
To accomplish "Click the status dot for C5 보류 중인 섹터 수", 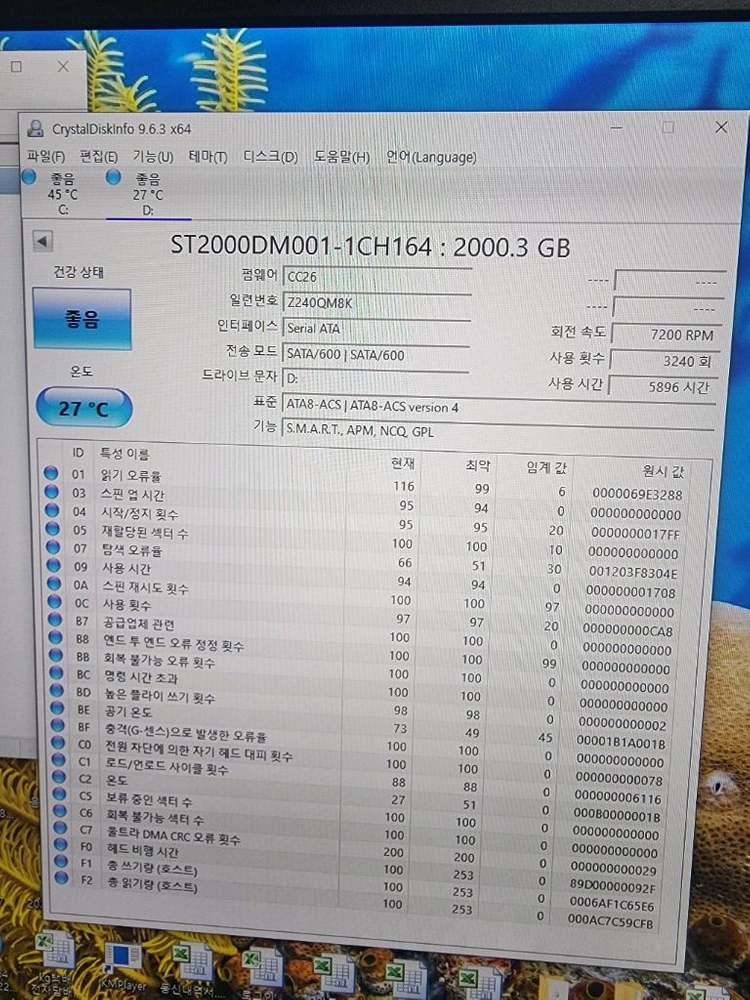I will (x=60, y=794).
